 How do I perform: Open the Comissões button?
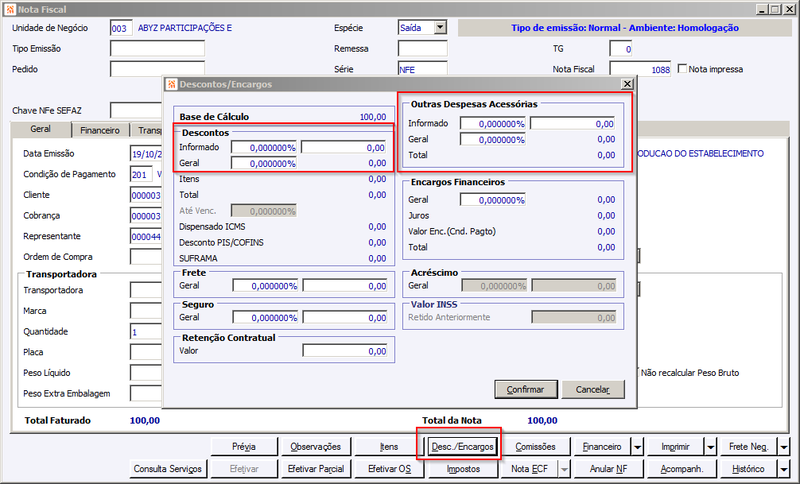pyautogui.click(x=535, y=447)
